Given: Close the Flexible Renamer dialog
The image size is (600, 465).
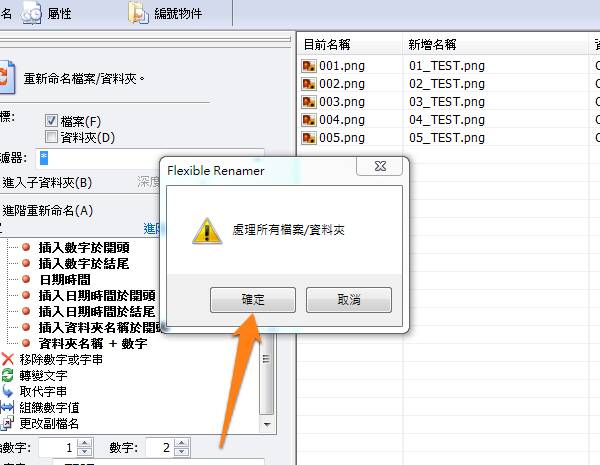Looking at the screenshot, I should coord(380,166).
